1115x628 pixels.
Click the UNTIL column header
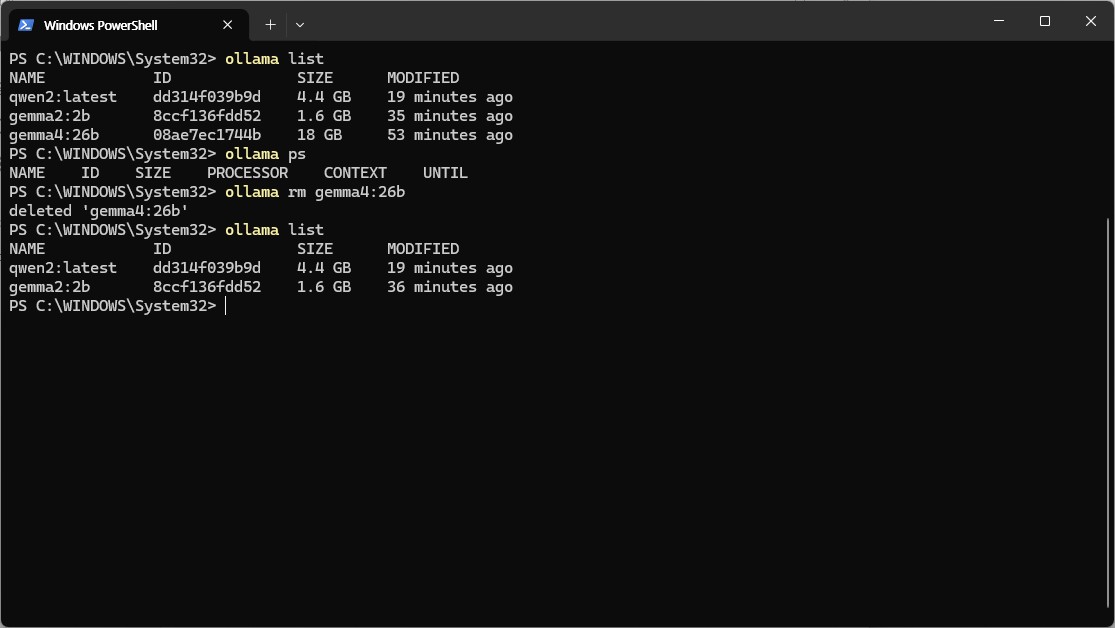(445, 173)
